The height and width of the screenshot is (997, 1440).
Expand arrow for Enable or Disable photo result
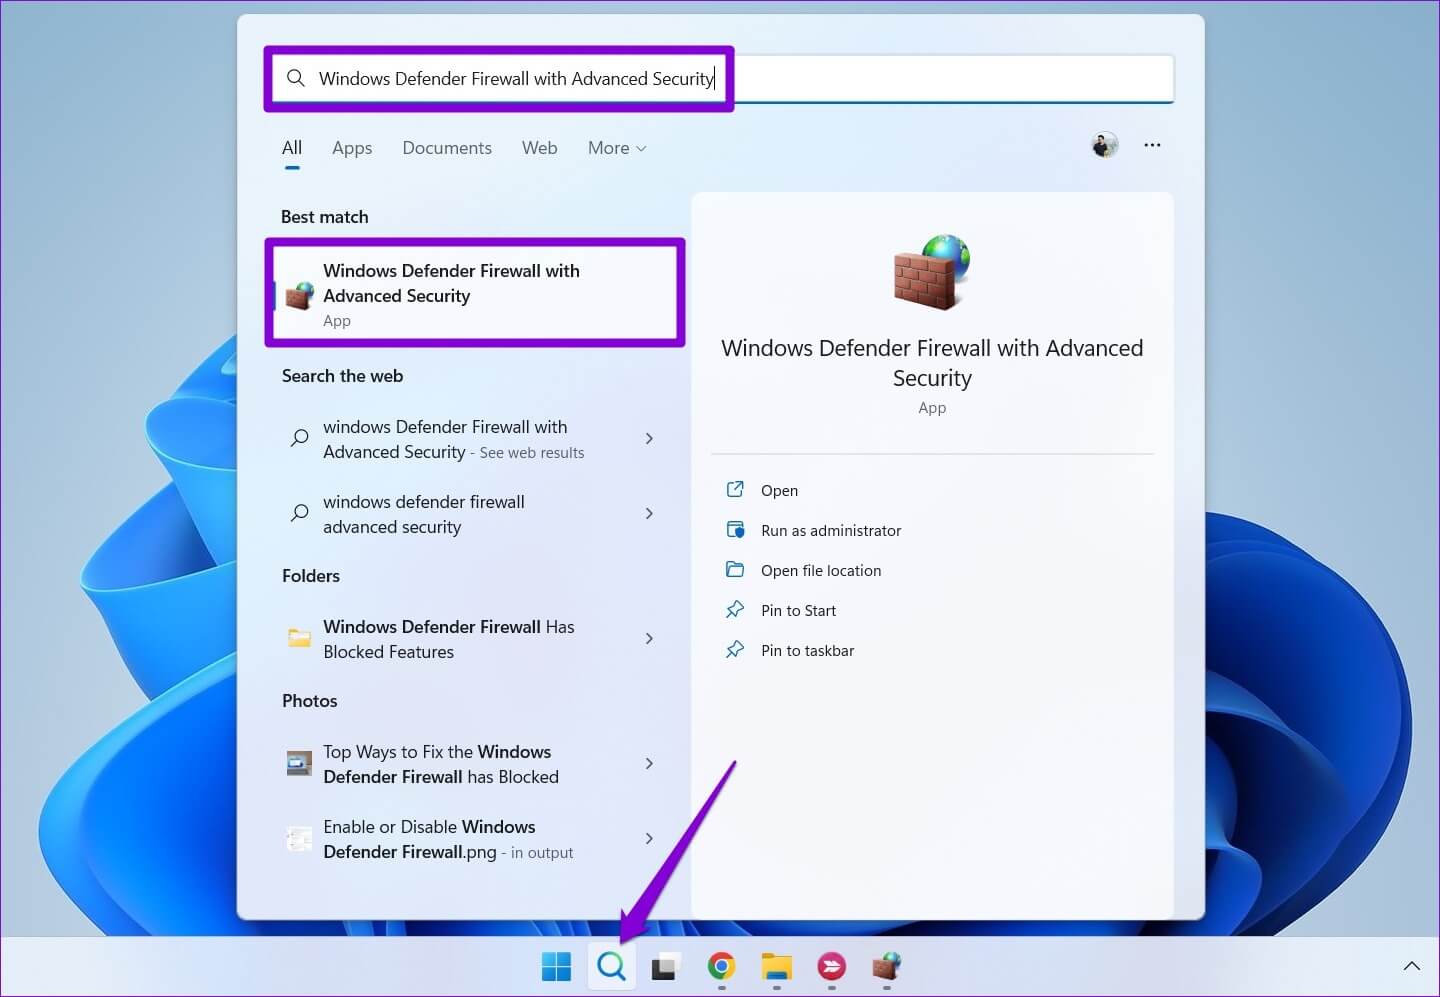[x=649, y=838]
